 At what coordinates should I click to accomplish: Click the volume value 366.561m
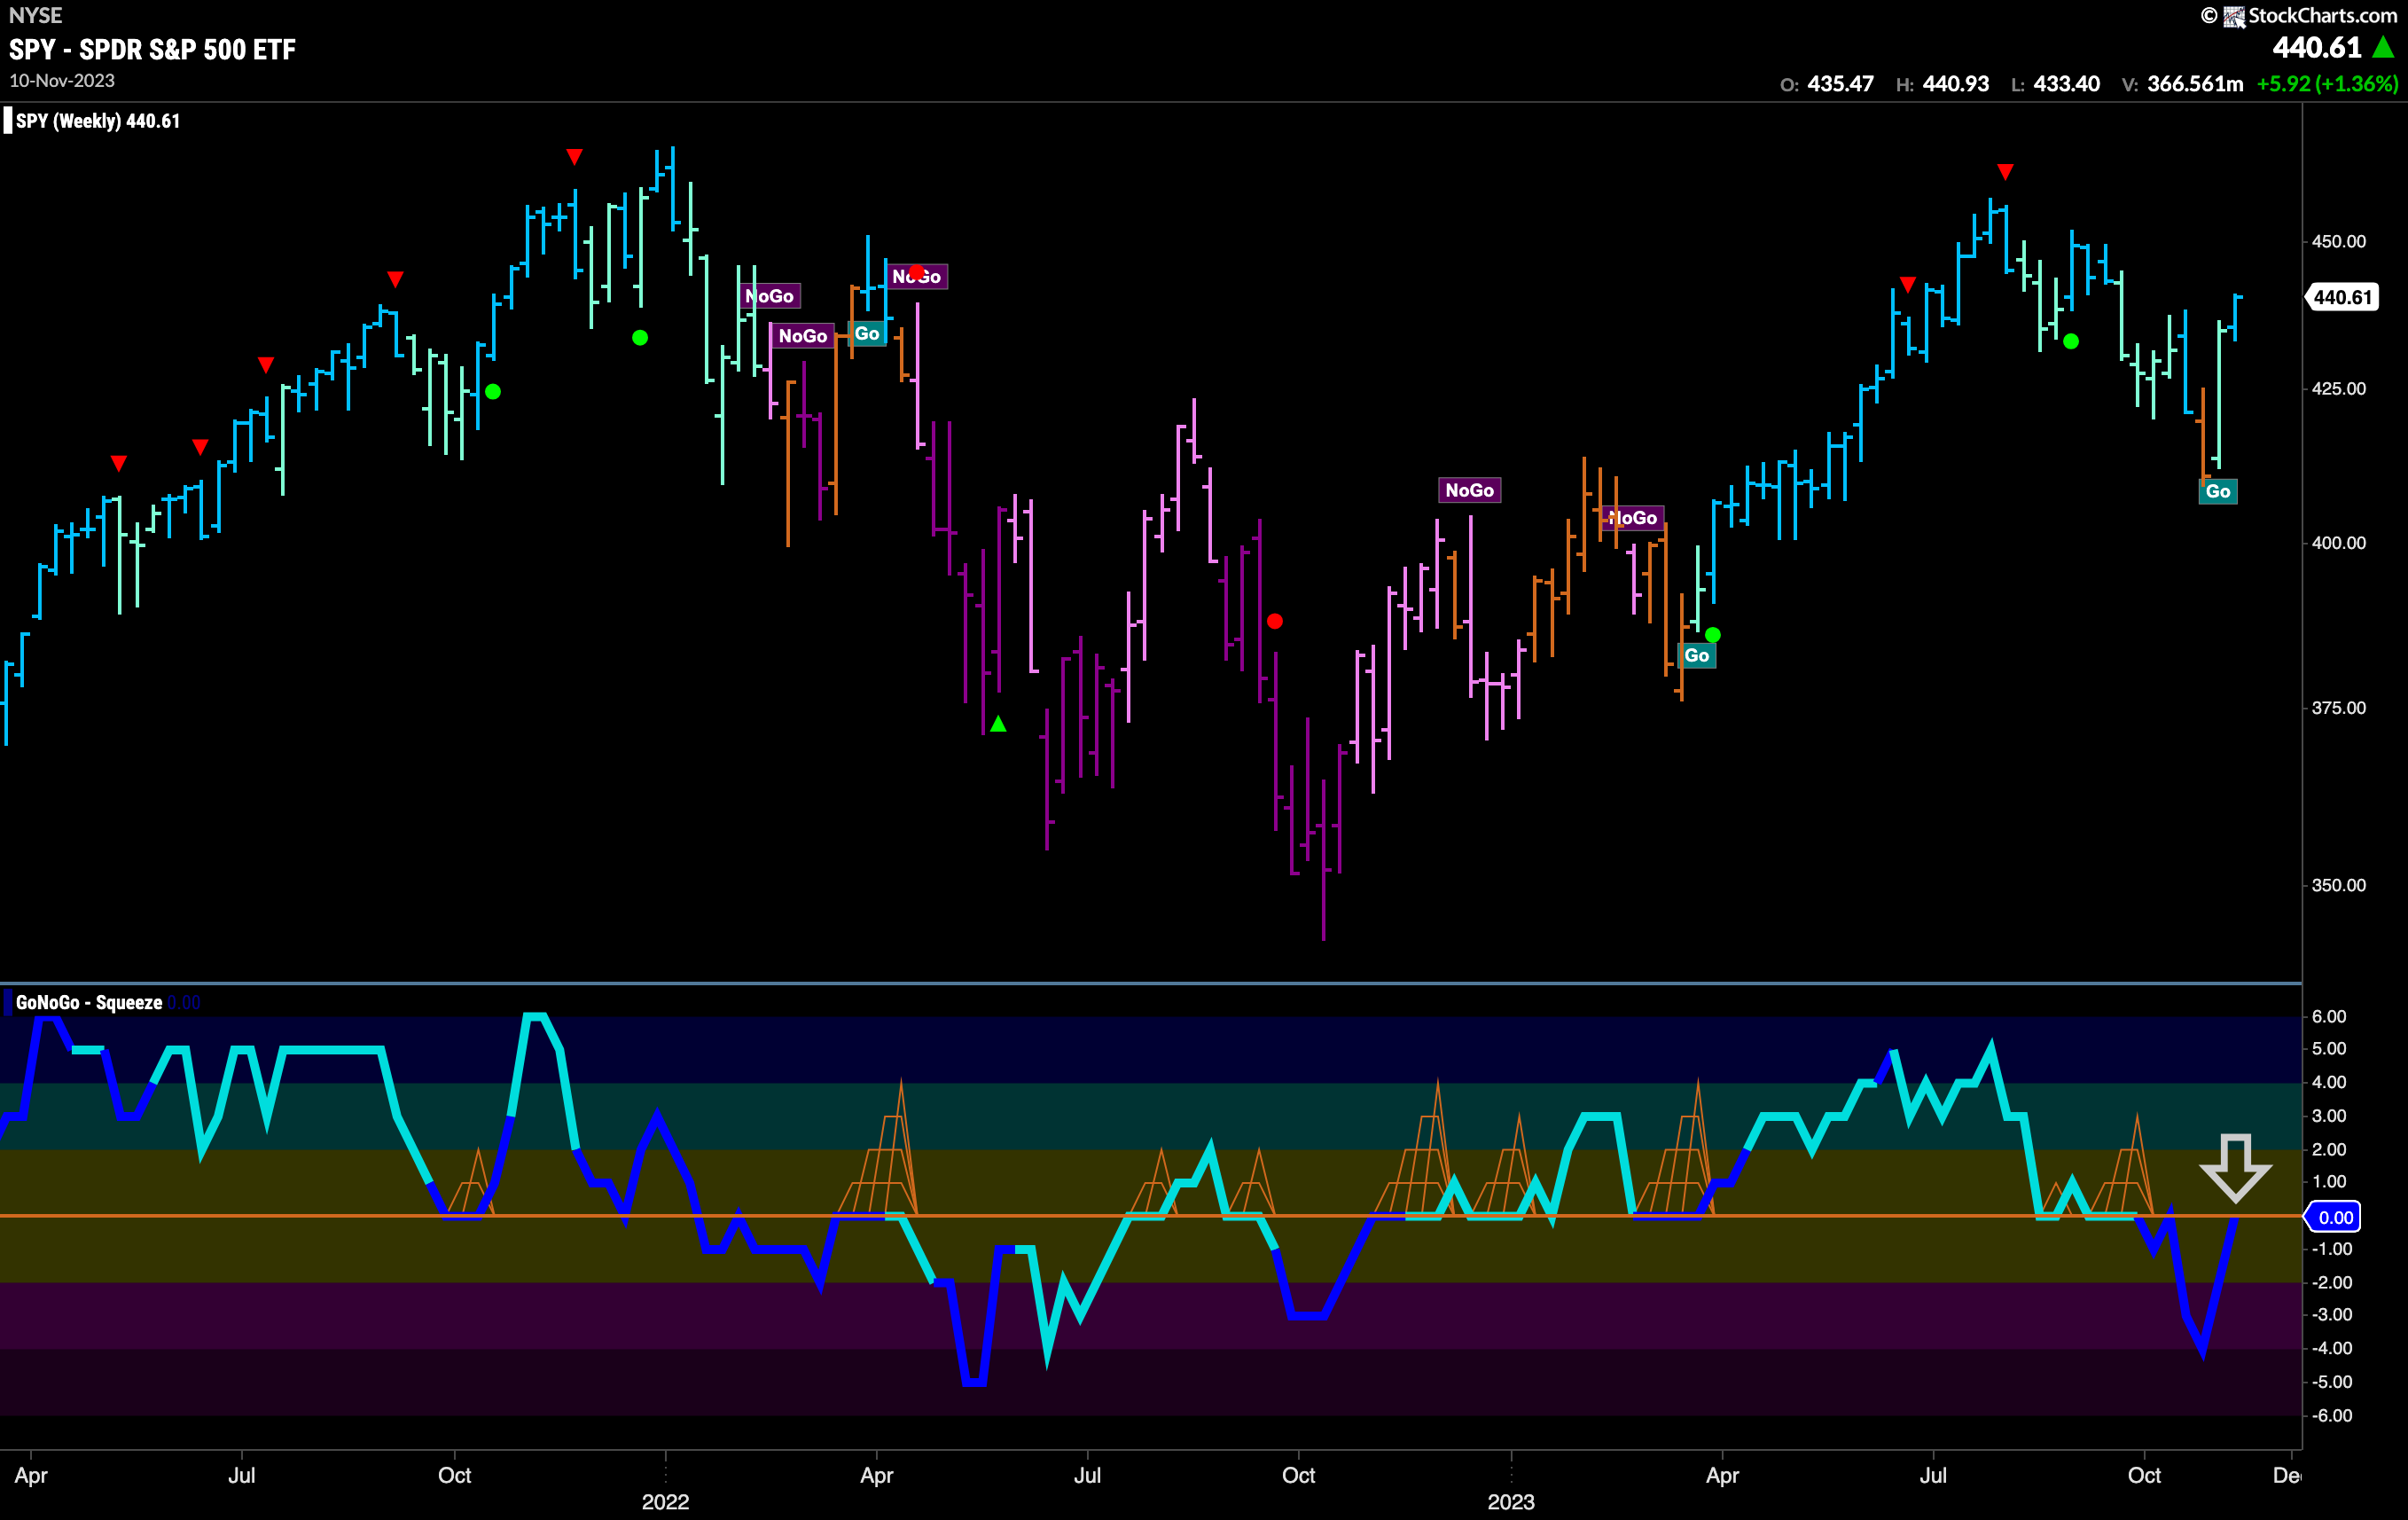2195,84
